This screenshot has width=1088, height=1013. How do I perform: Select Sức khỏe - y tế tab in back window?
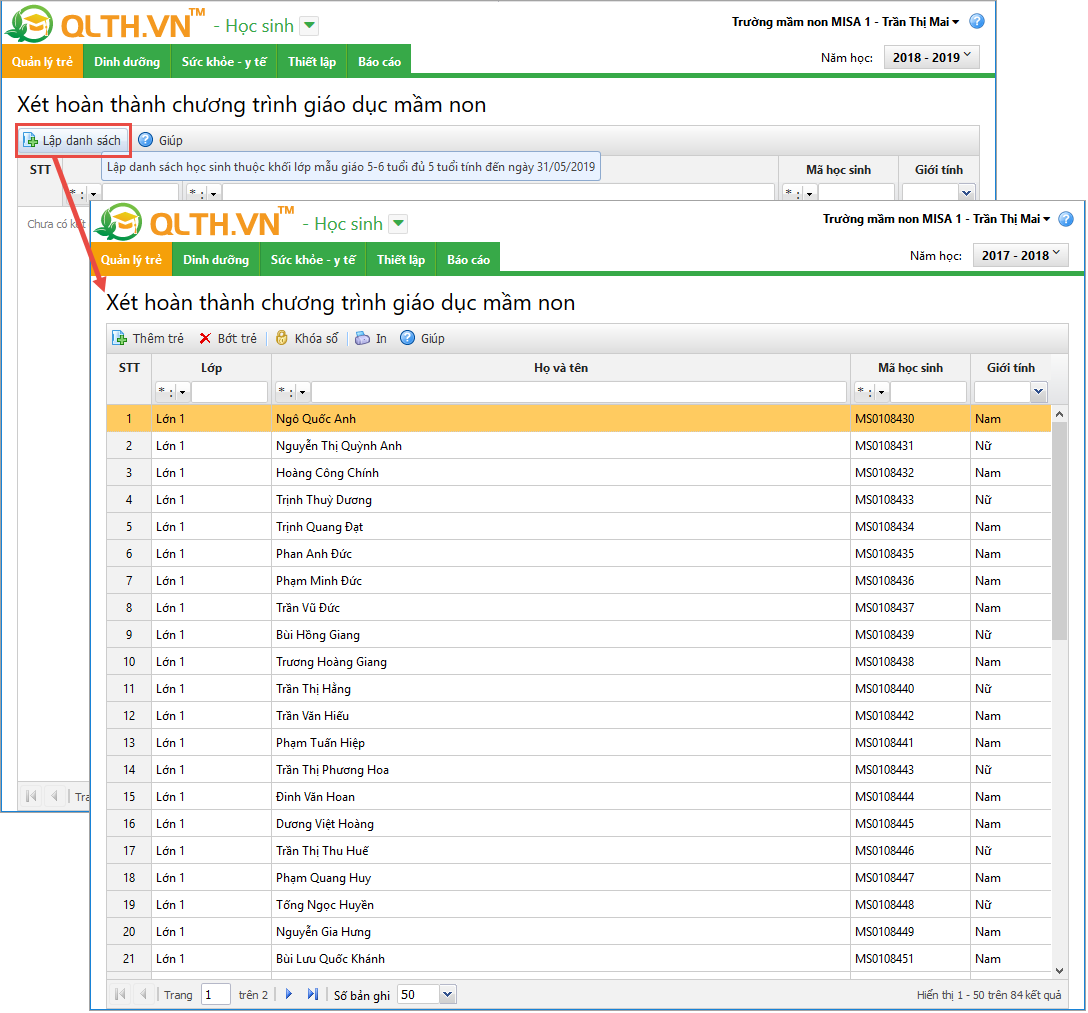point(224,62)
